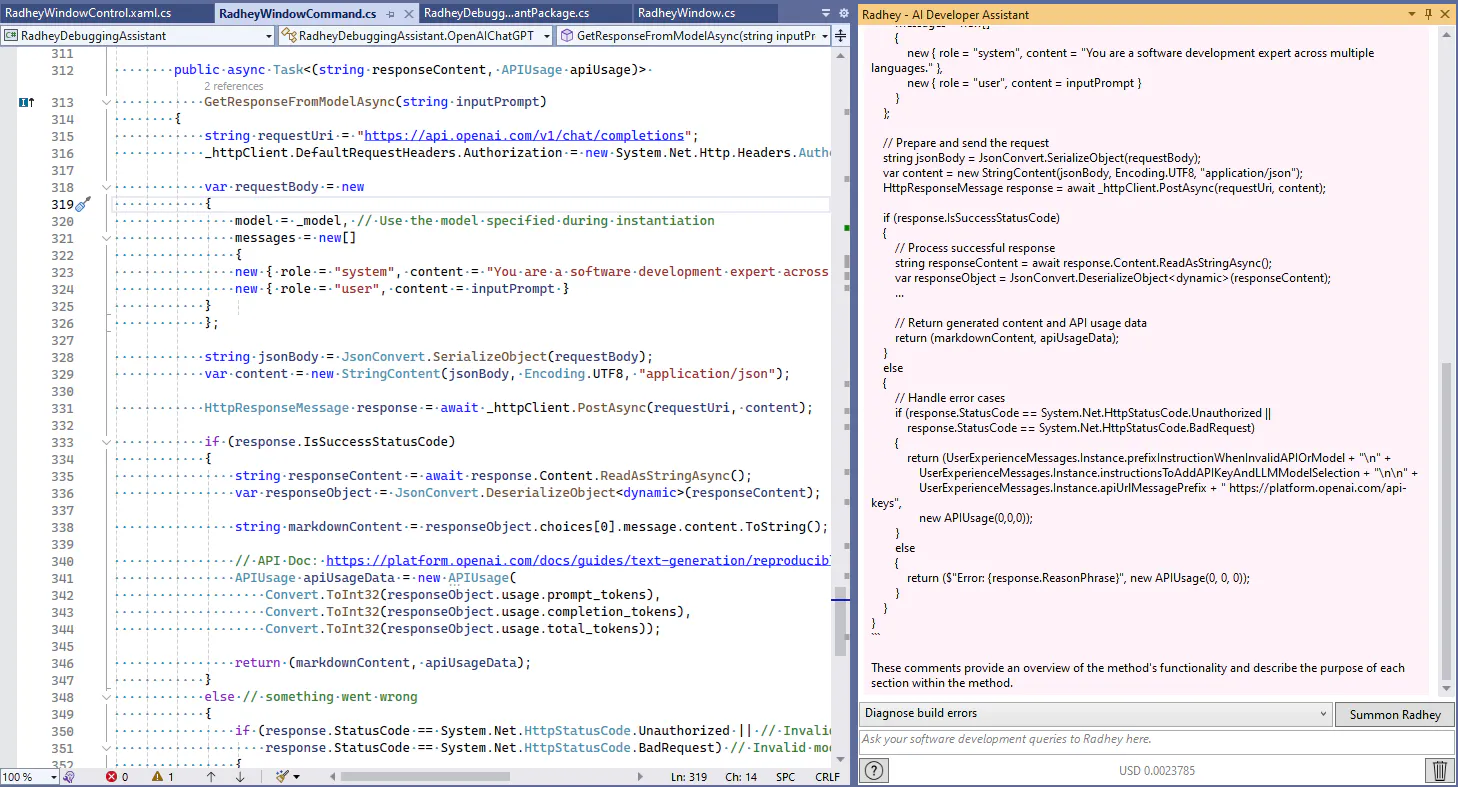This screenshot has height=787, width=1458.
Task: Click the 'Ch: 14' status indicator
Action: tap(741, 777)
